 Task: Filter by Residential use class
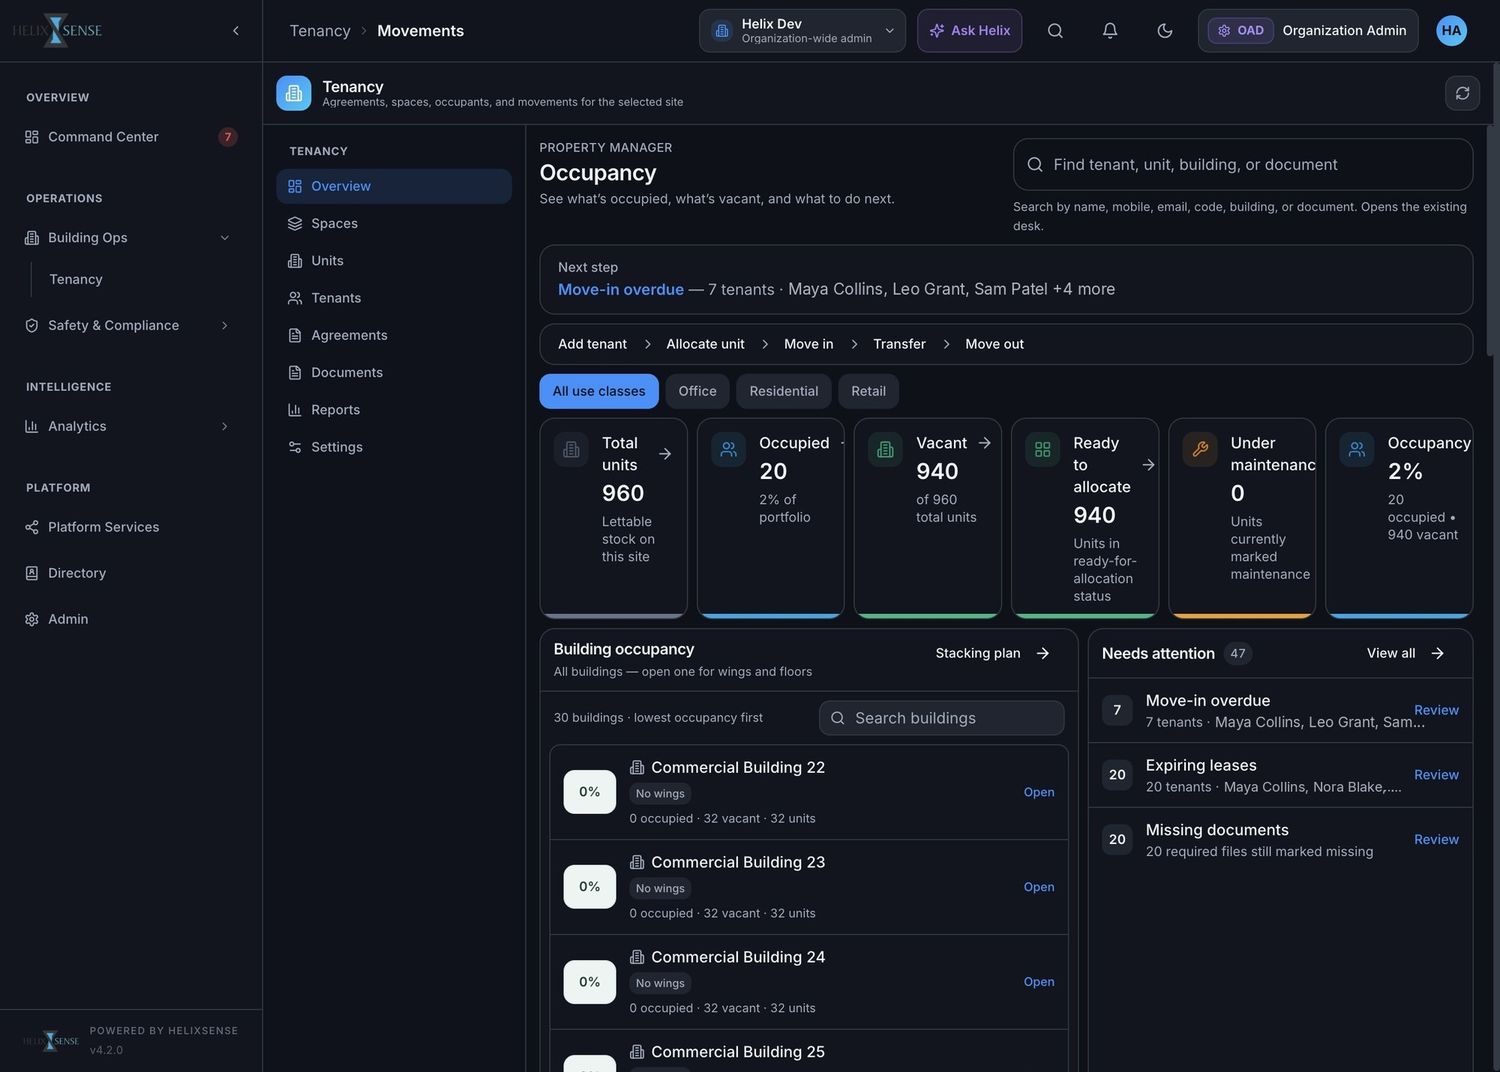point(784,391)
